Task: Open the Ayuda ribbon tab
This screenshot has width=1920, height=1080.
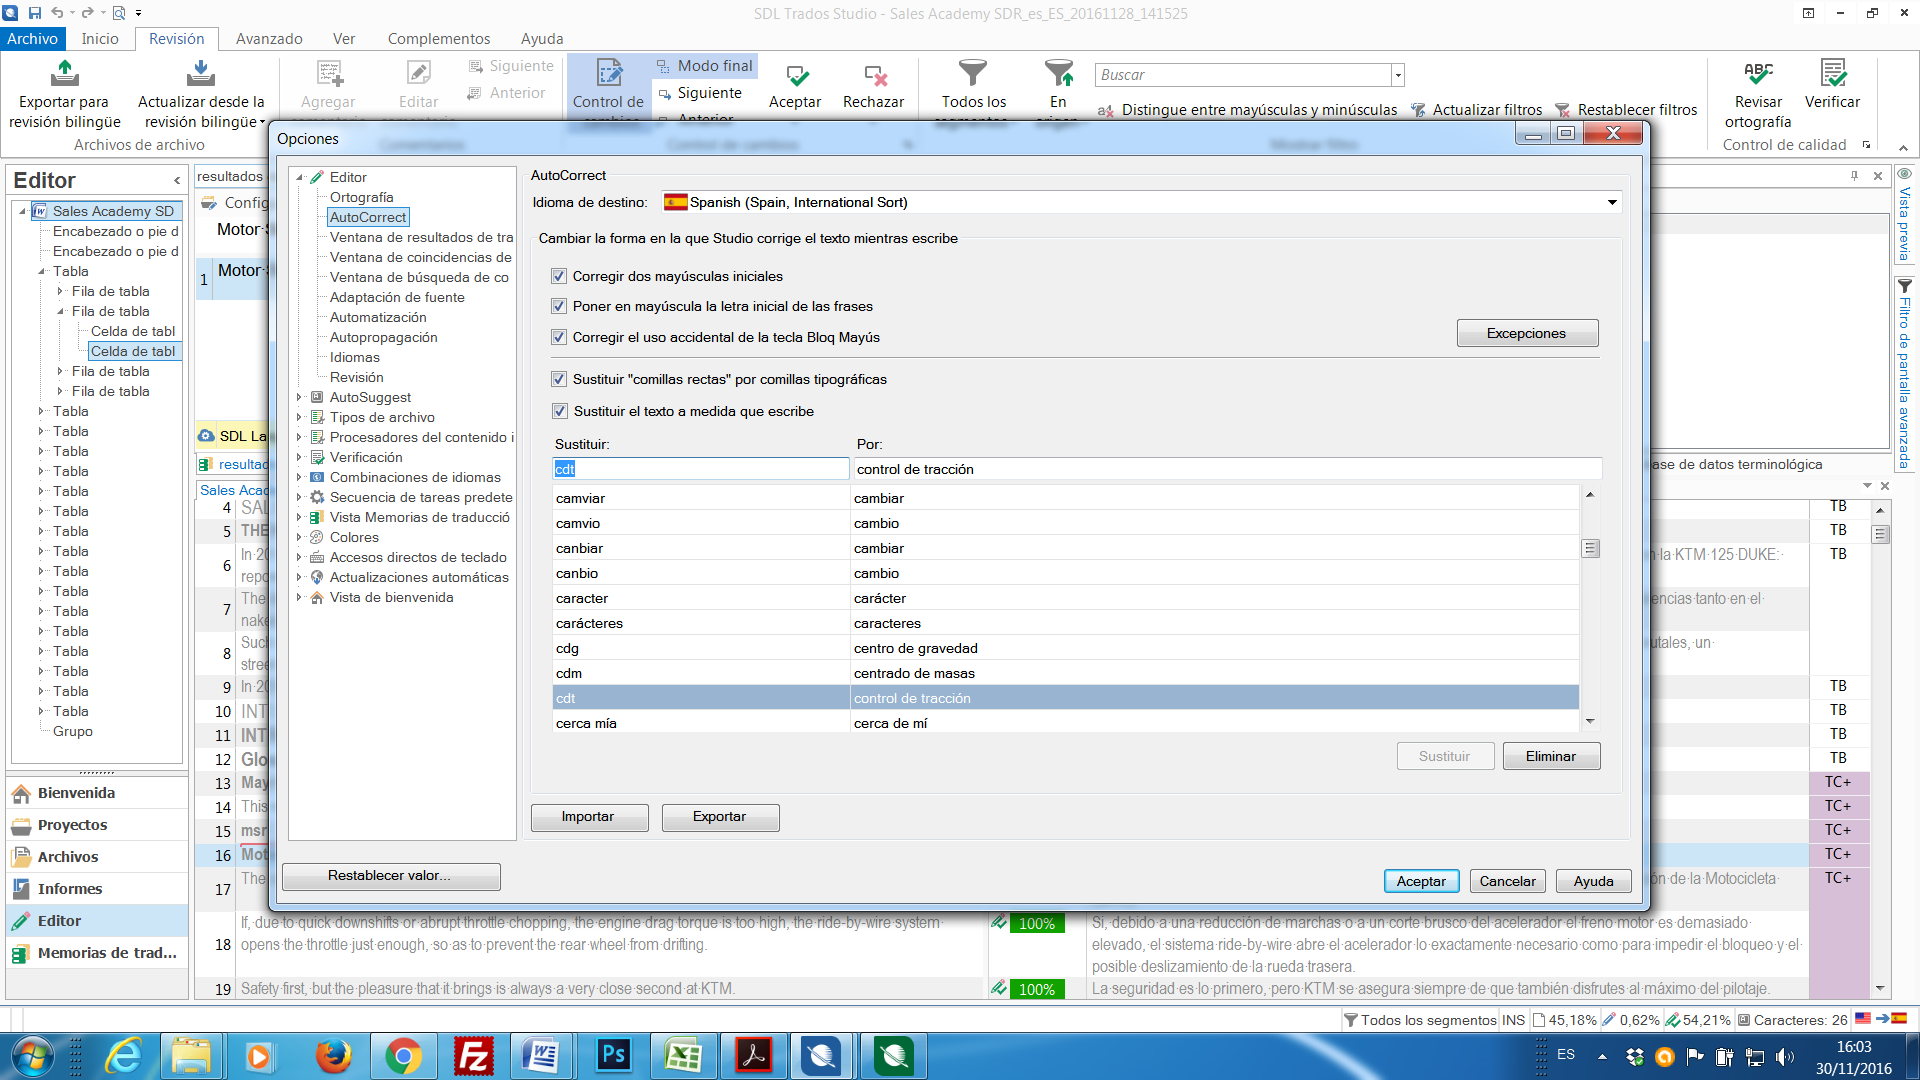Action: tap(542, 39)
